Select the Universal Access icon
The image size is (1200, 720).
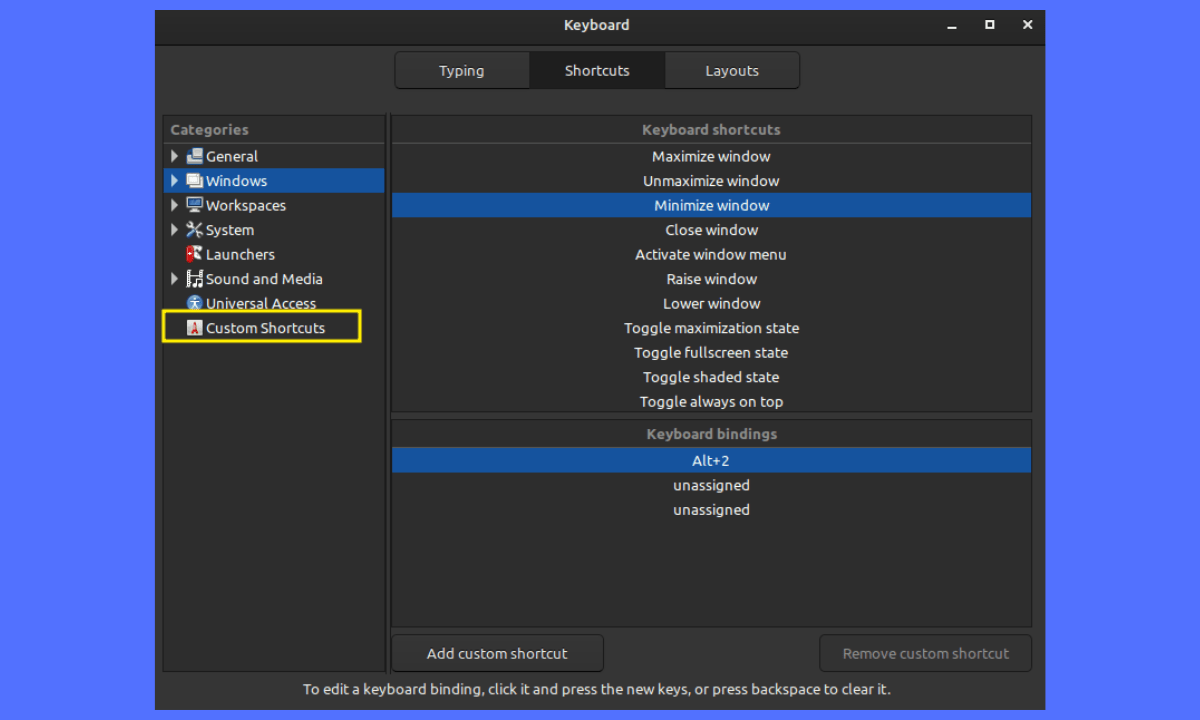click(194, 303)
